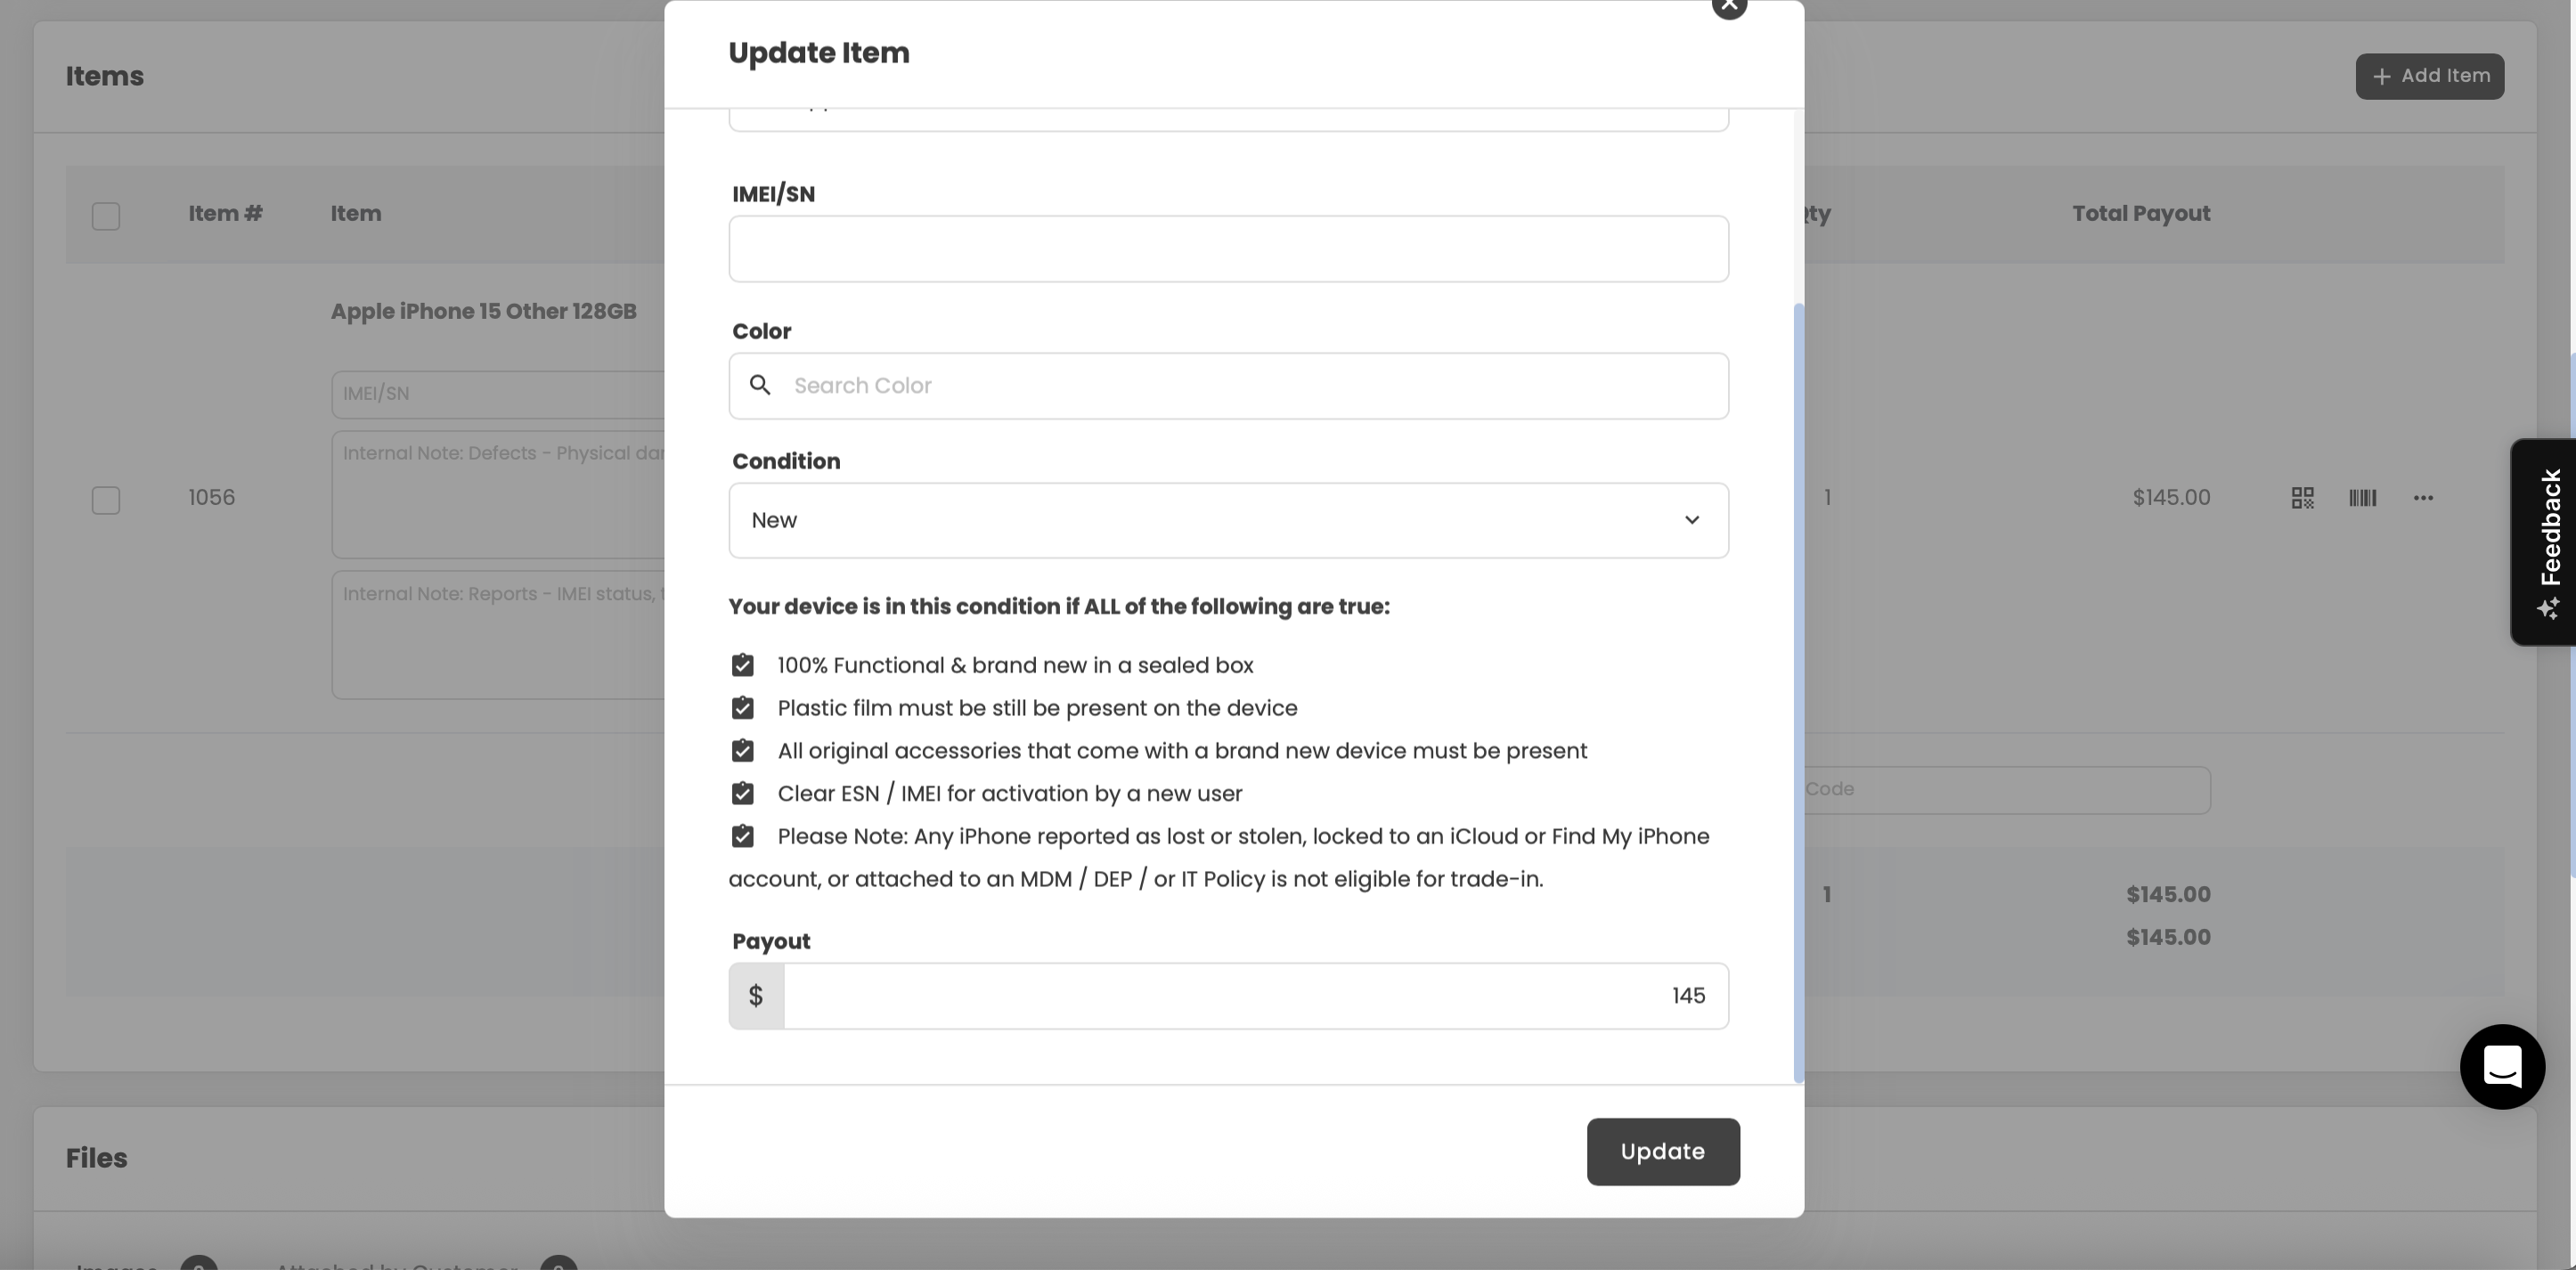The image size is (2576, 1270).
Task: Open the barcode icon for item 1056
Action: coord(2362,498)
